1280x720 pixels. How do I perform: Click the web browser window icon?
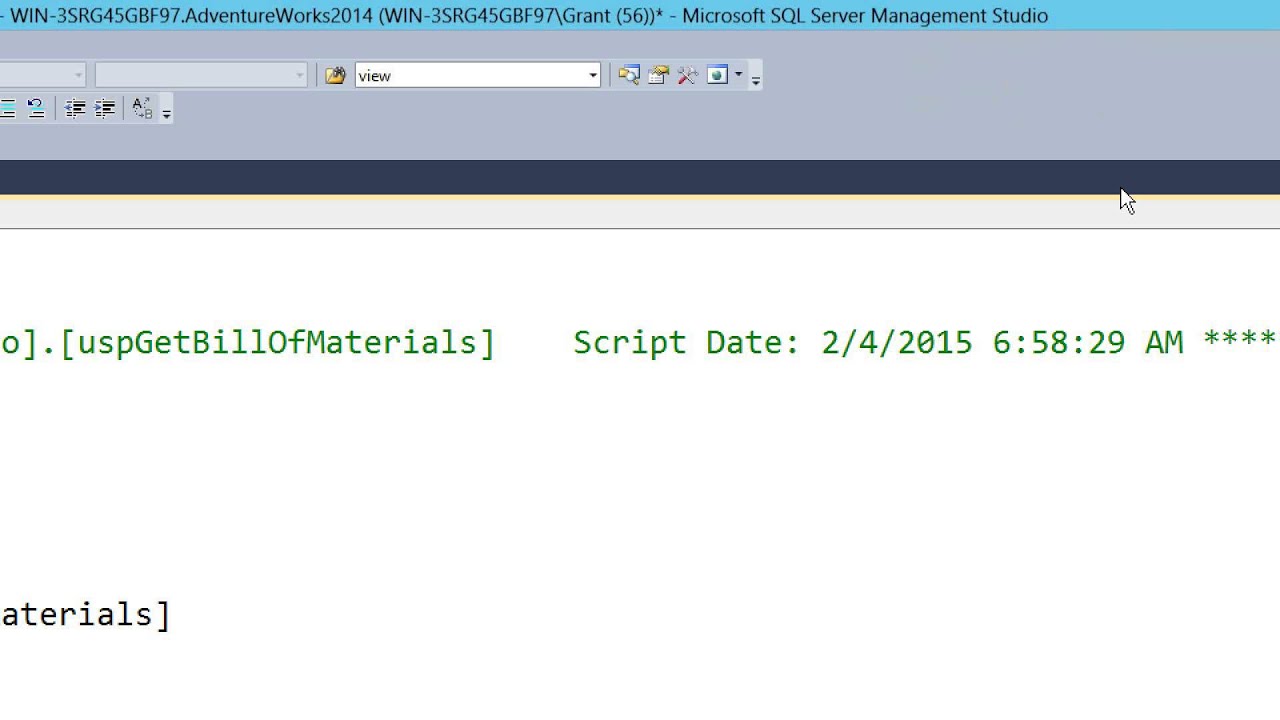717,76
